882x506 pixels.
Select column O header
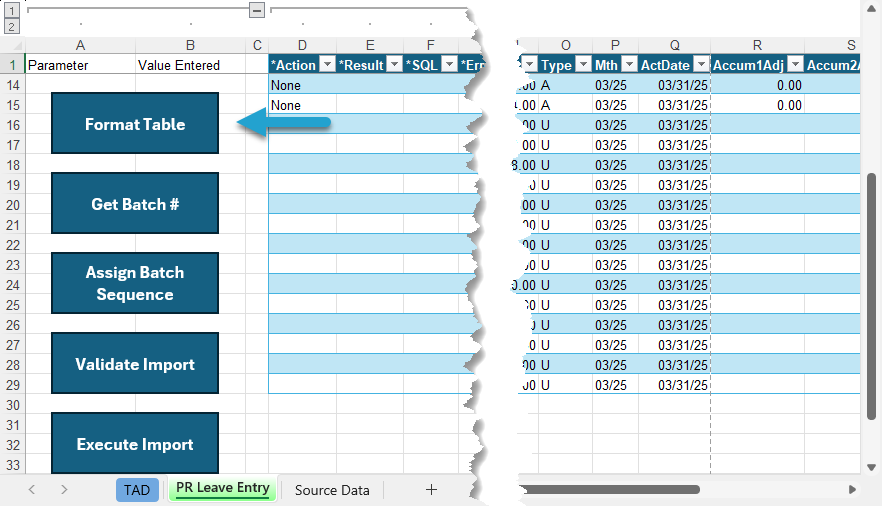click(565, 46)
